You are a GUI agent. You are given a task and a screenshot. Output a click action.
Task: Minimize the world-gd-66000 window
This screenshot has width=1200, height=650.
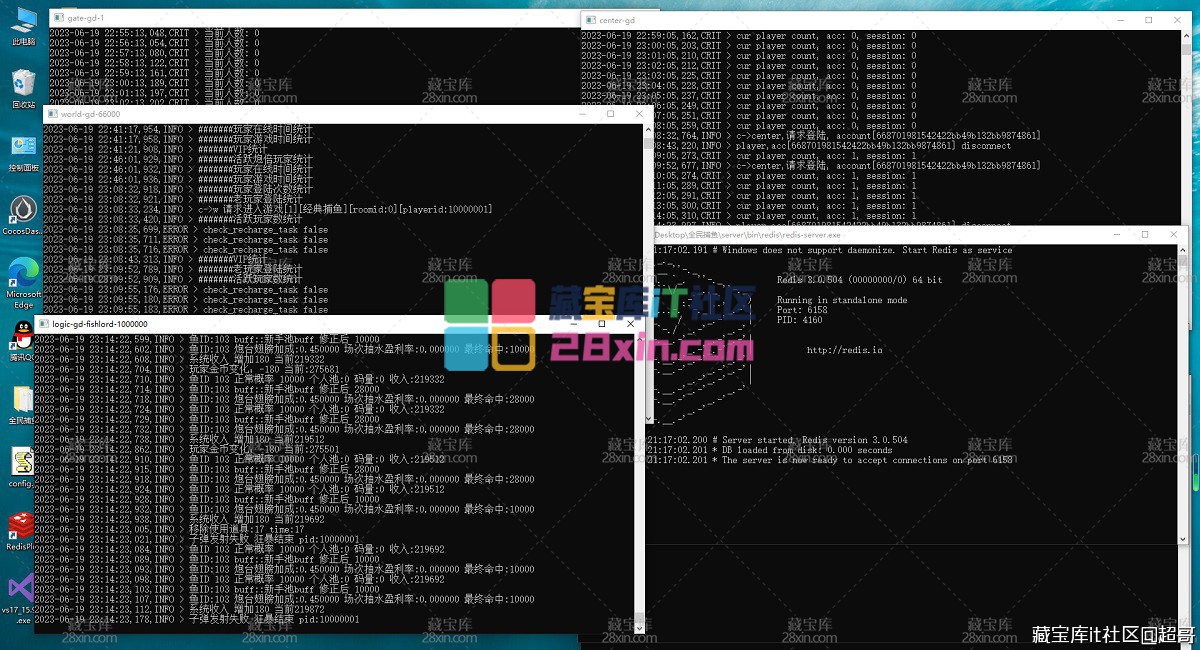(x=585, y=114)
